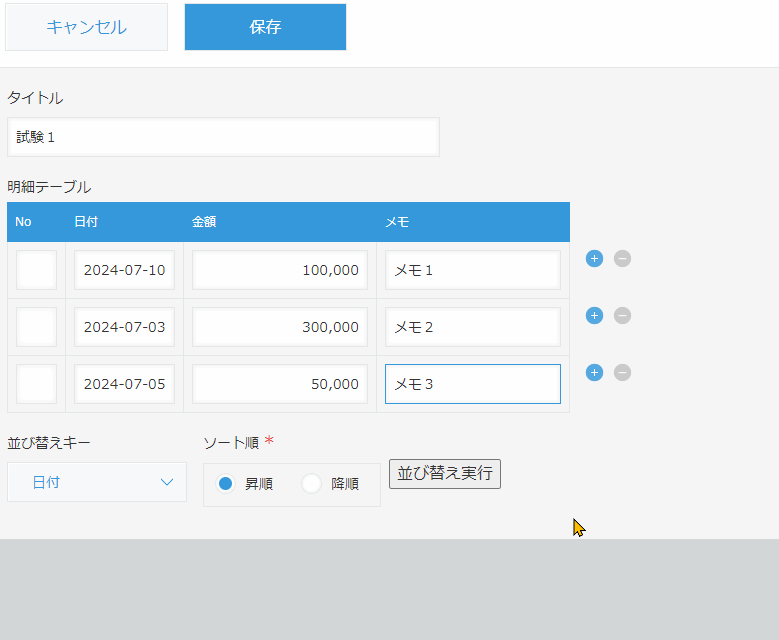Add a row after the メモ3 row

click(x=594, y=373)
